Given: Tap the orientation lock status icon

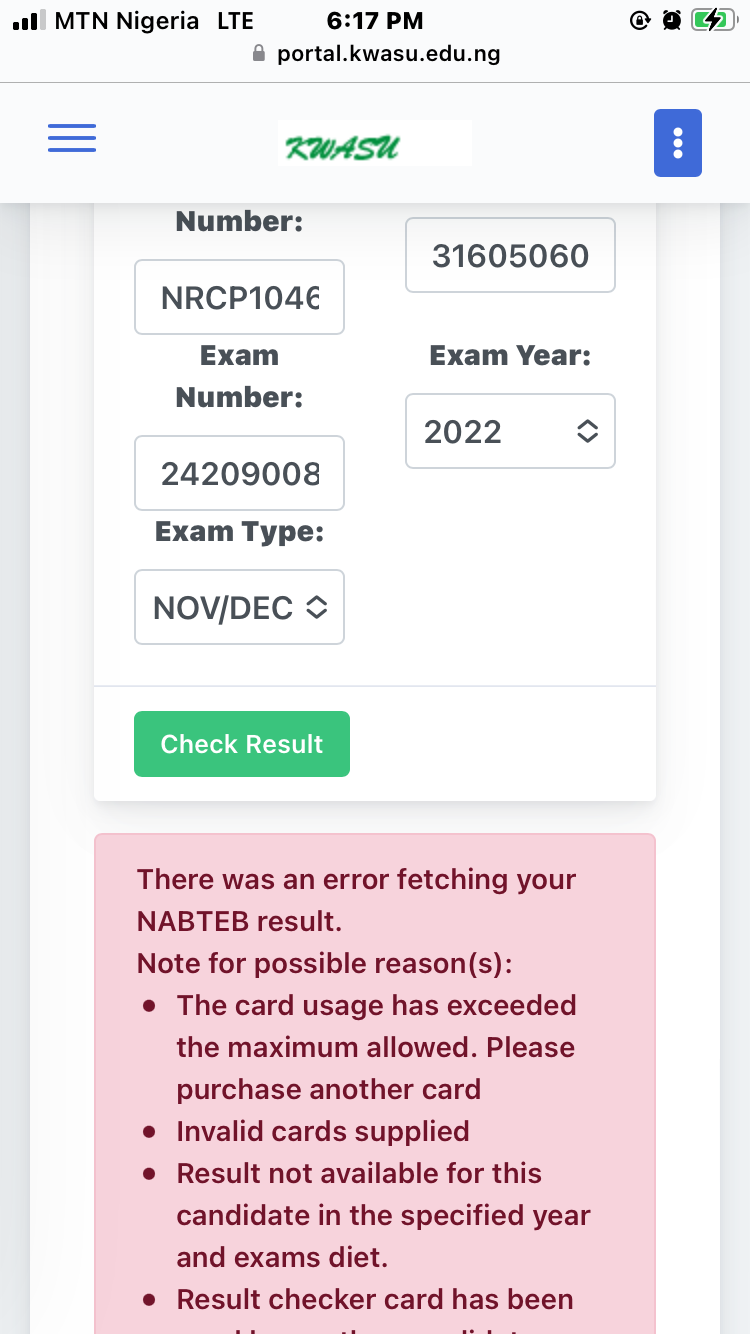Looking at the screenshot, I should (x=640, y=20).
